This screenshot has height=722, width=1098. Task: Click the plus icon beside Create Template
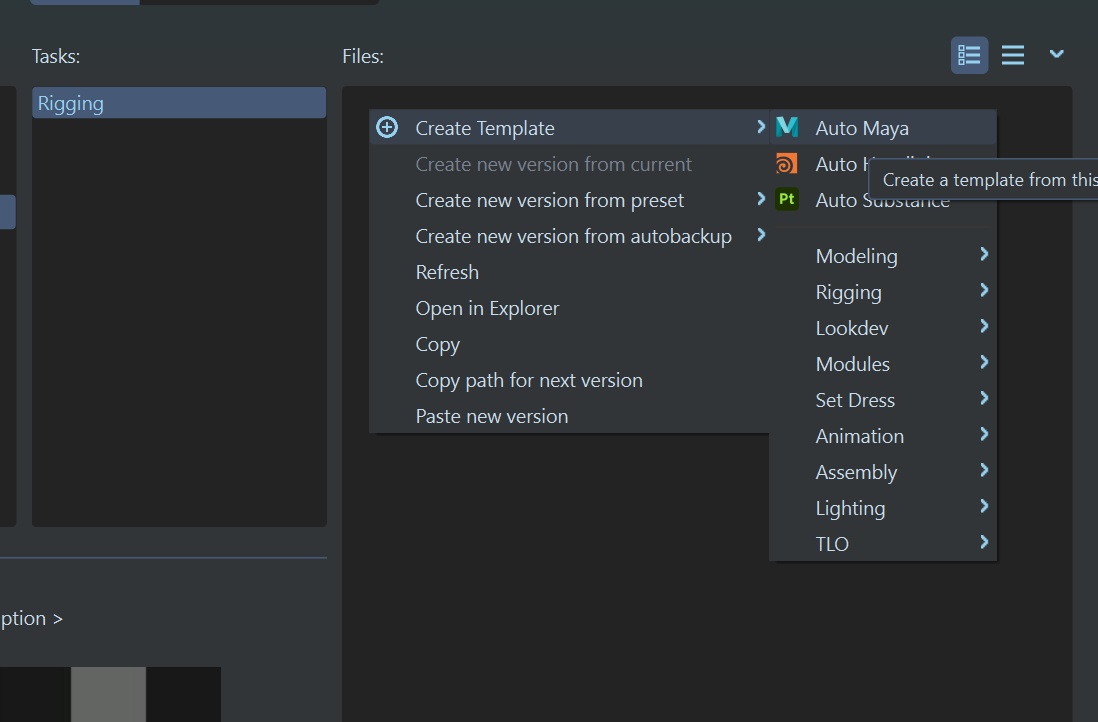click(387, 127)
